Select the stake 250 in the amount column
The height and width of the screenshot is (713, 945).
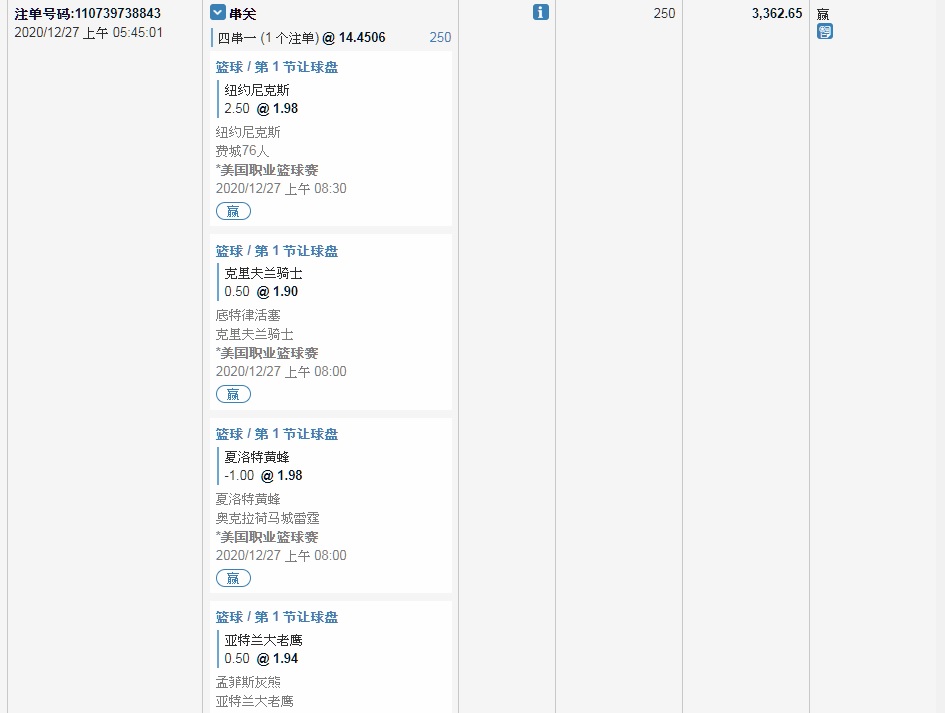tap(664, 13)
